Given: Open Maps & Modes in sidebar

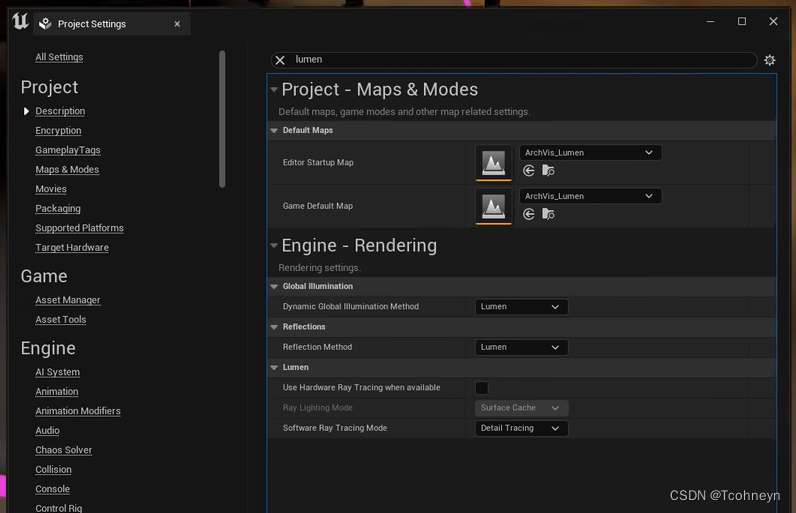Looking at the screenshot, I should [x=67, y=169].
